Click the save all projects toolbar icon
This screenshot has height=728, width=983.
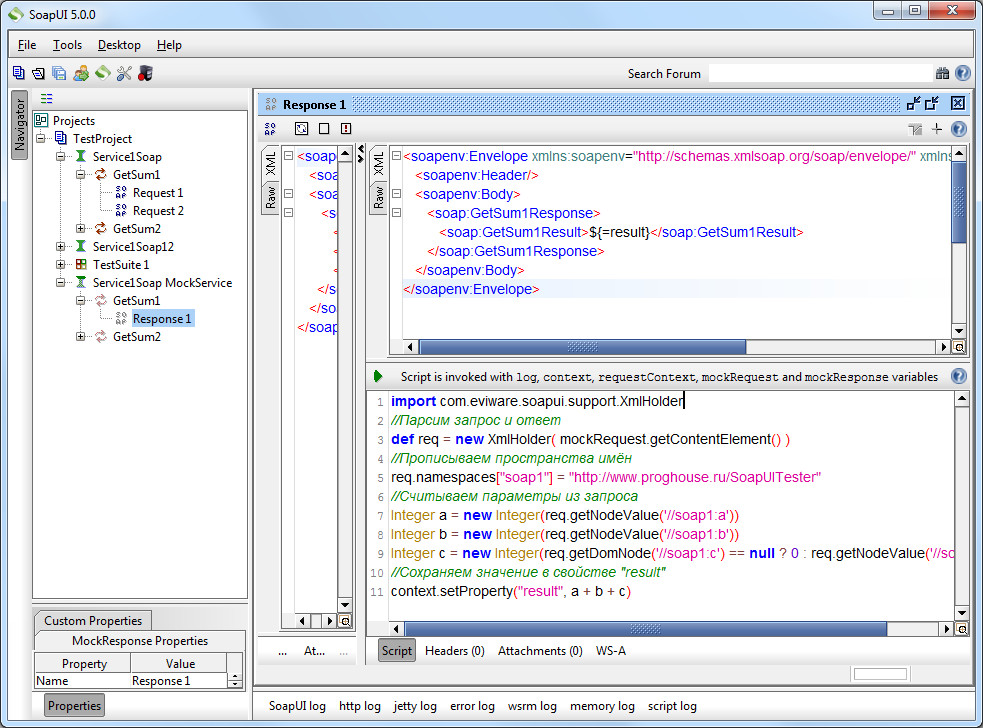(59, 73)
